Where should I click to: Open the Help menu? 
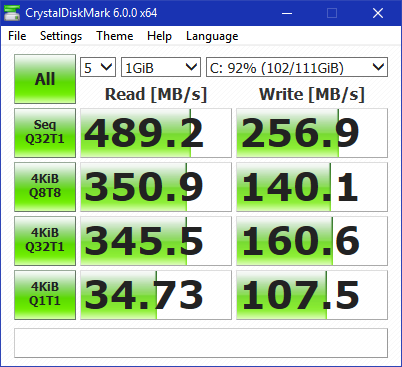159,36
